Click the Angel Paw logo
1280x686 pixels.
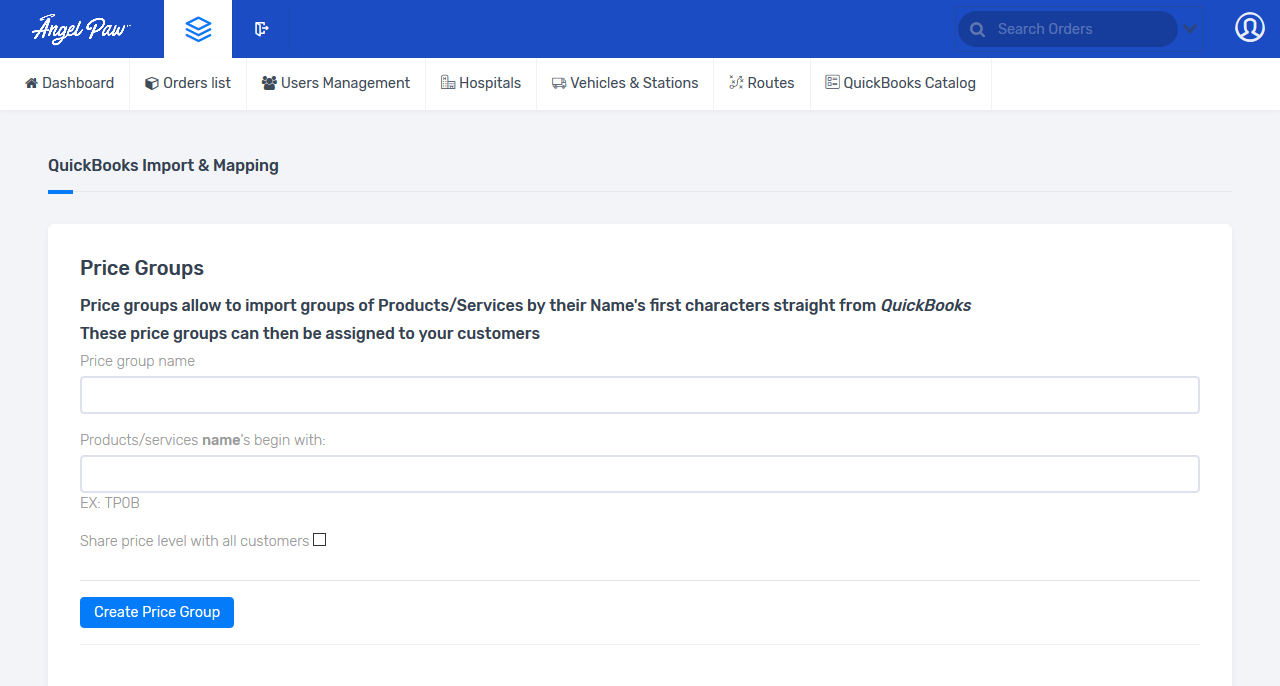click(x=81, y=29)
